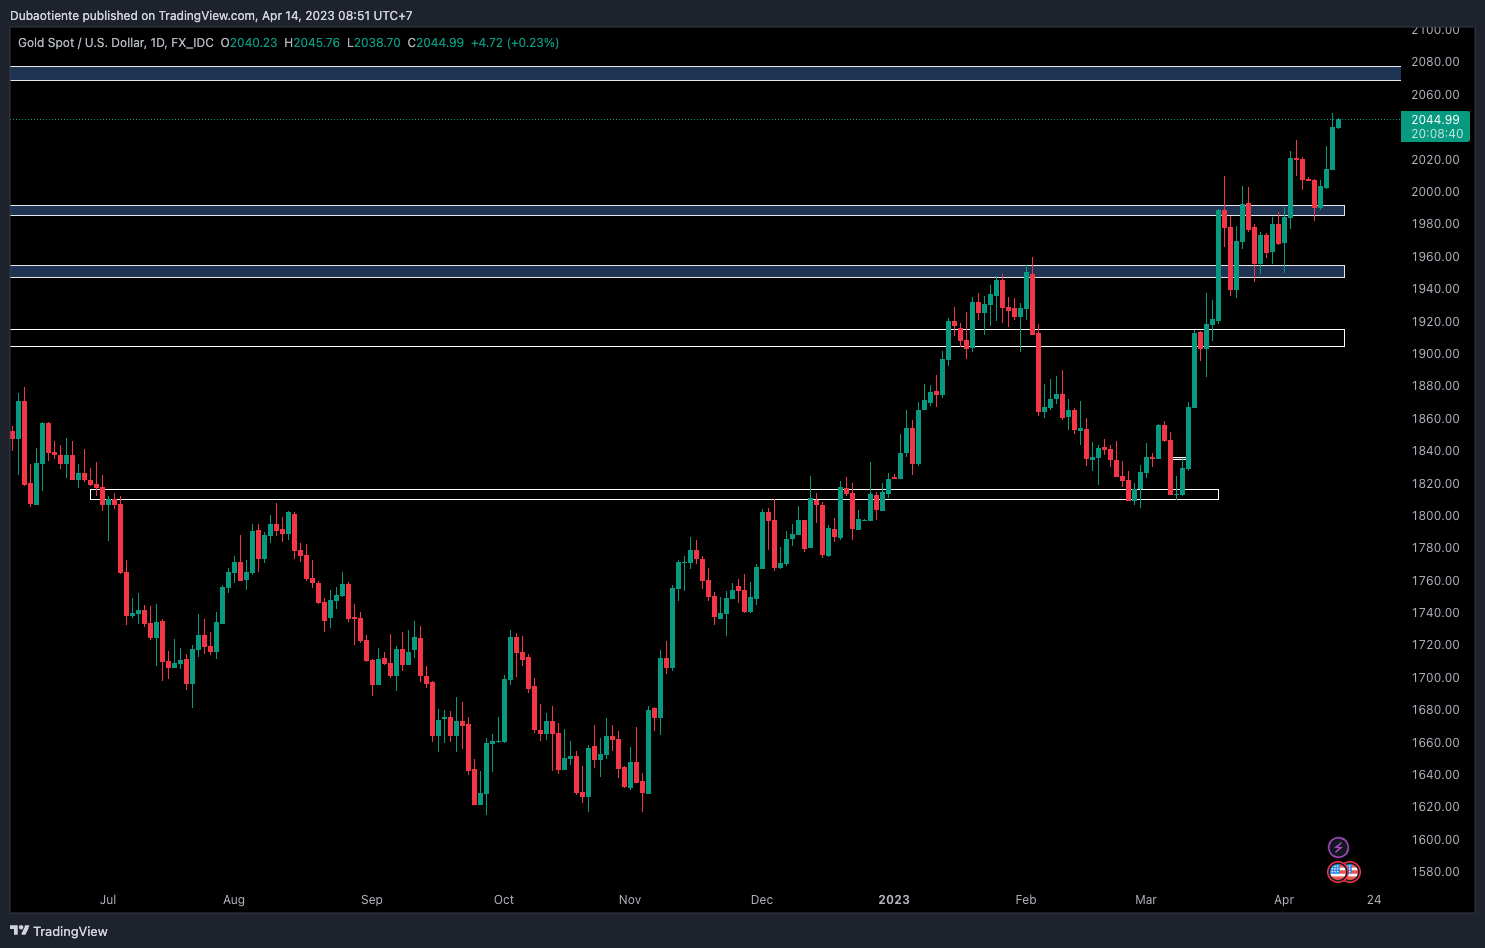The height and width of the screenshot is (948, 1485).
Task: Click the Sep label on time axis
Action: [x=372, y=900]
